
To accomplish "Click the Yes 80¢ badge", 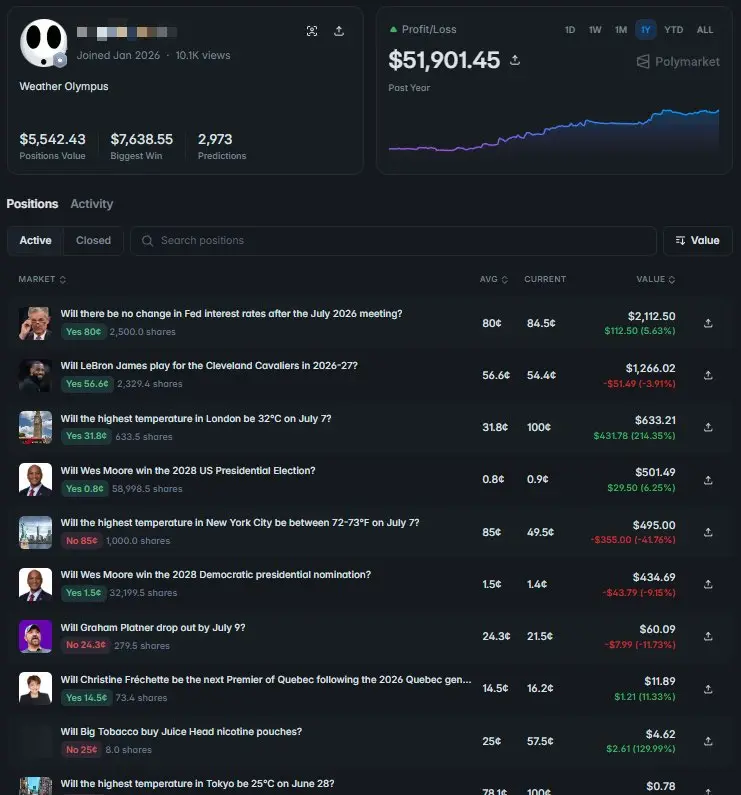I will 84,332.
